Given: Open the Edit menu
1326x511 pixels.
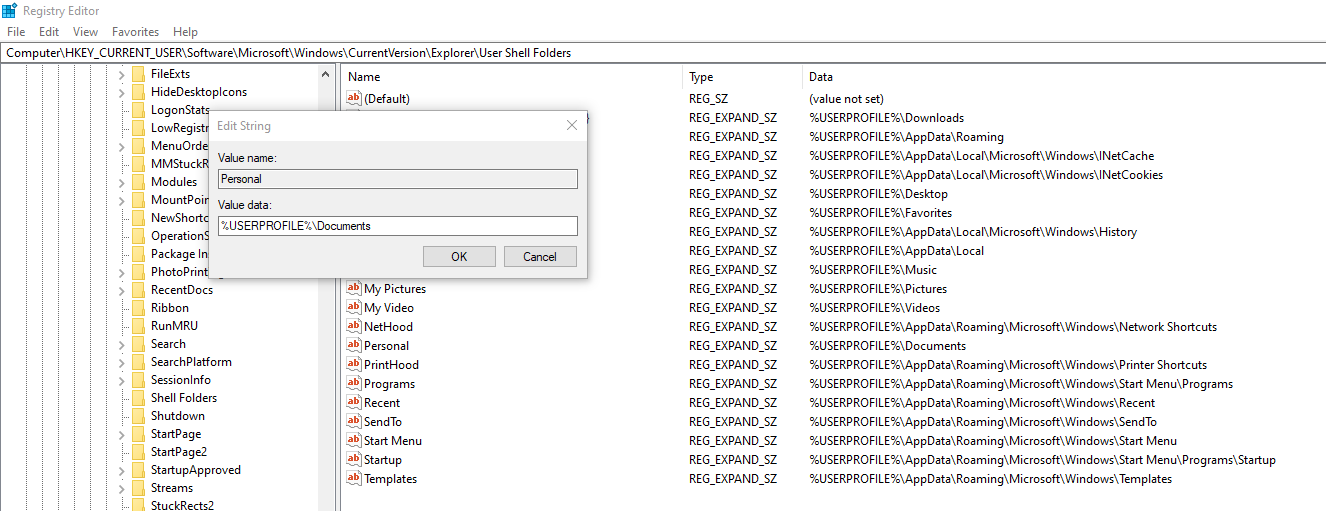Looking at the screenshot, I should pos(49,32).
